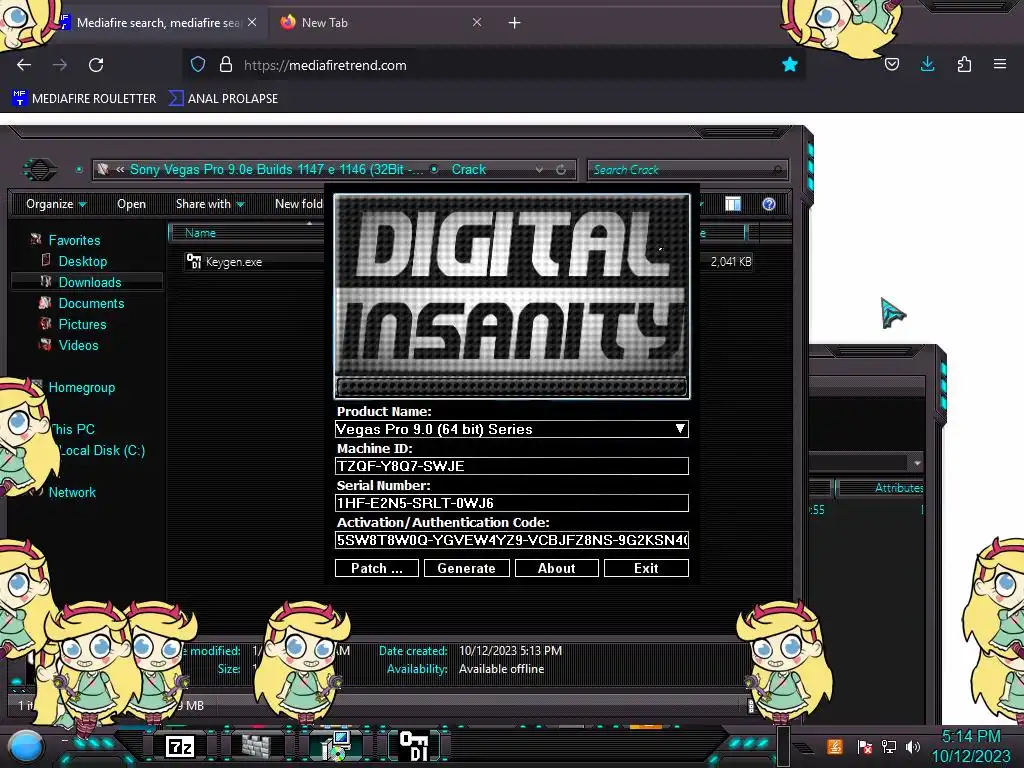Open Pictures in the navigation pane
This screenshot has width=1024, height=768.
point(82,324)
